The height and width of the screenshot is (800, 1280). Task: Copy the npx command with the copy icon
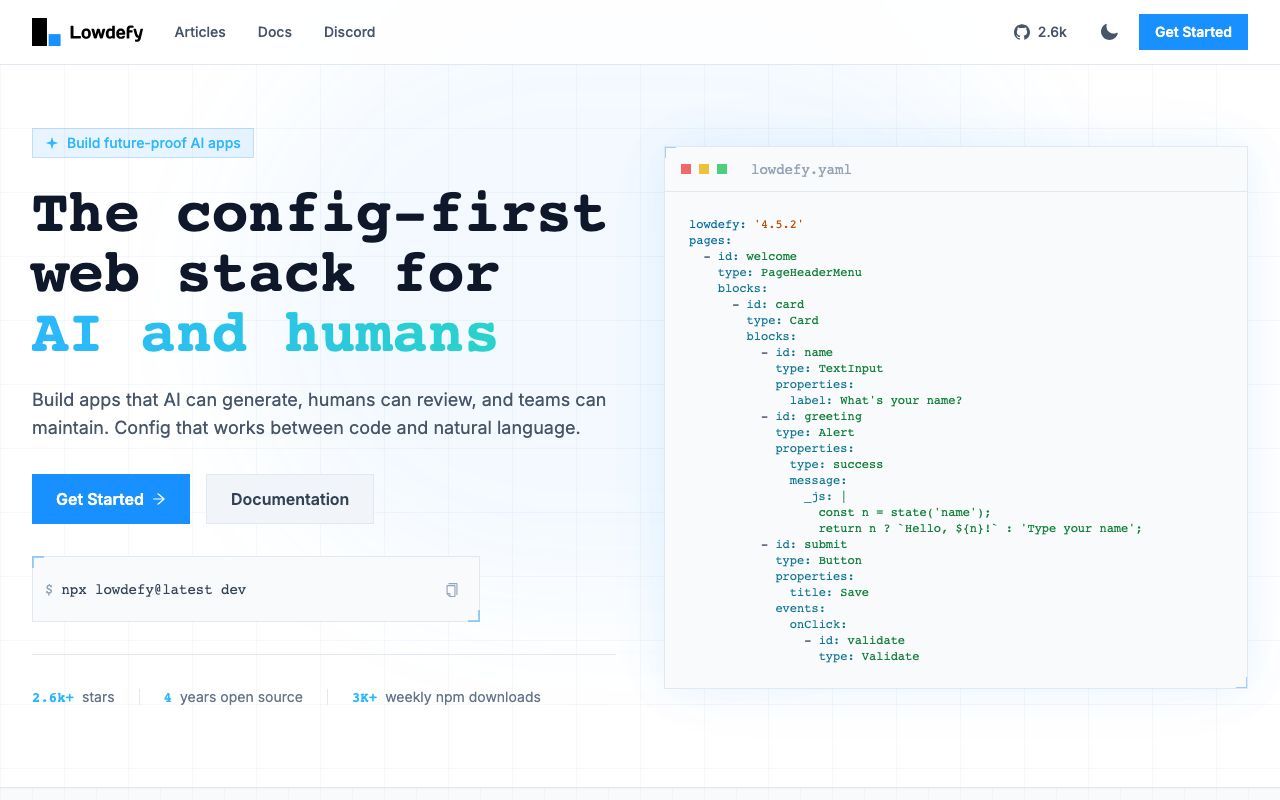[x=452, y=590]
